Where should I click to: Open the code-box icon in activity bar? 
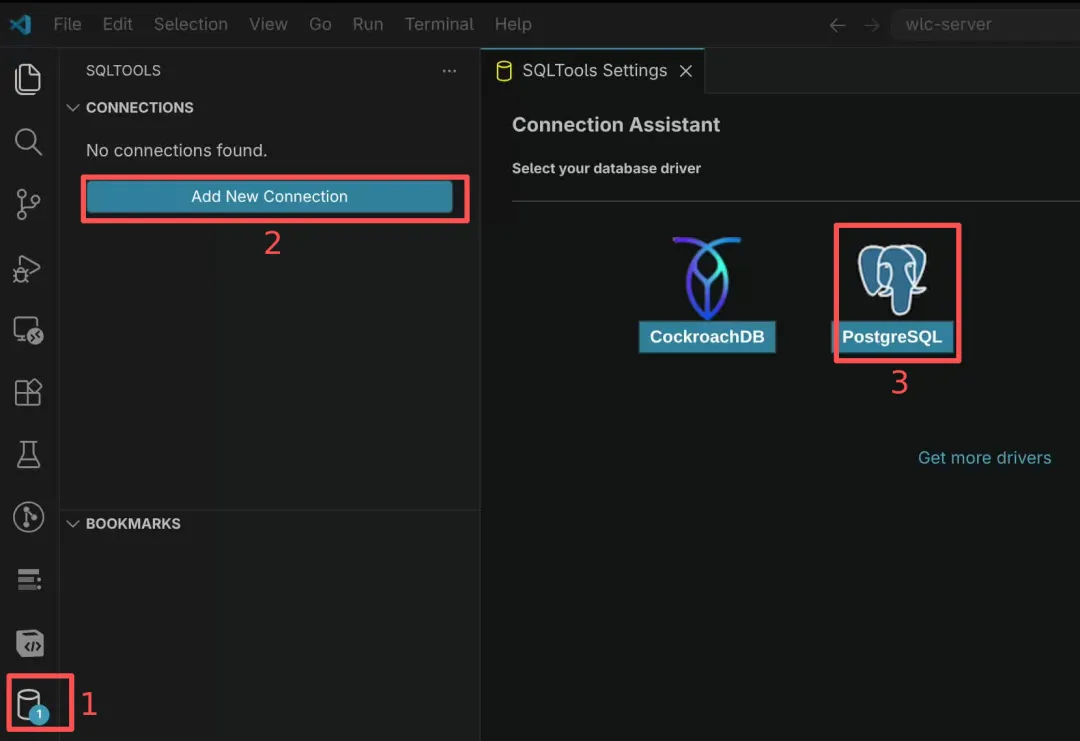(30, 644)
